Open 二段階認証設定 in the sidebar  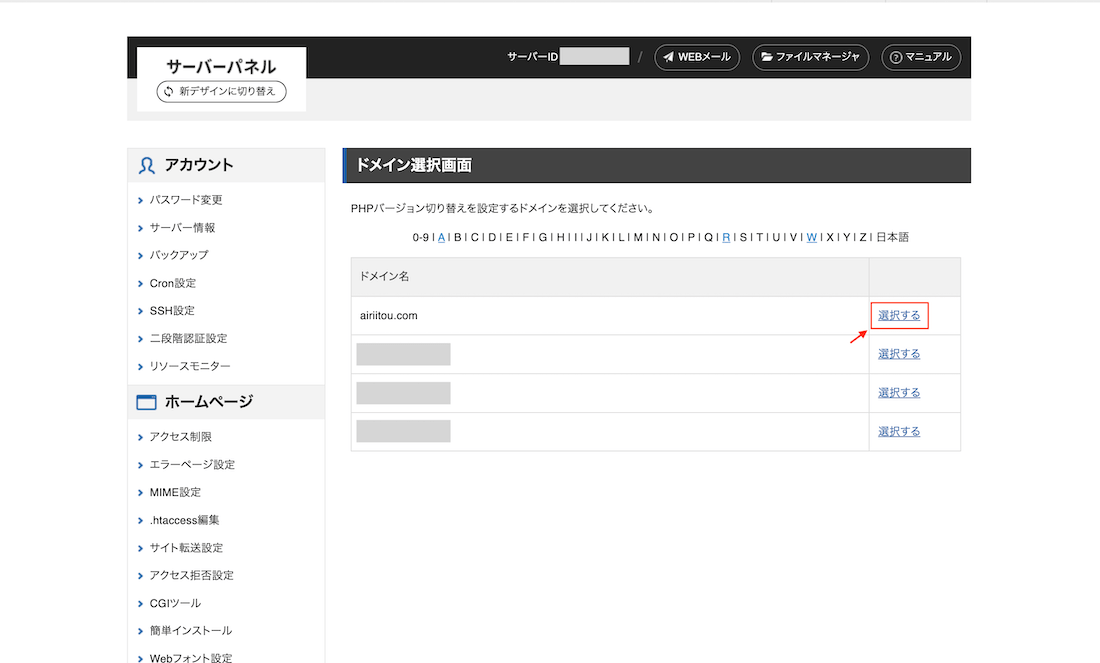[188, 338]
